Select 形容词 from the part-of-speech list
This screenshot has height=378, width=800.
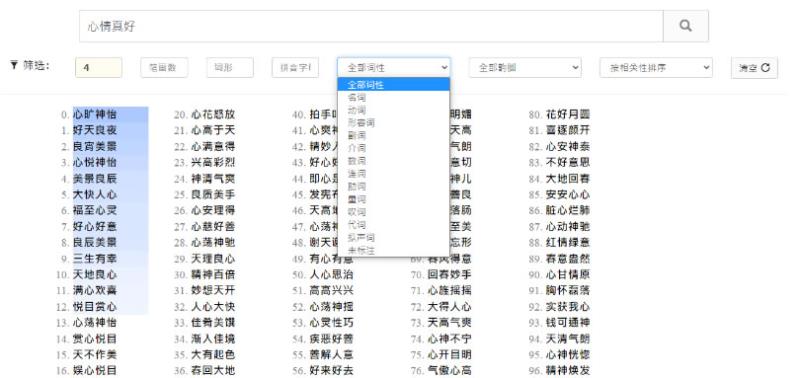[x=393, y=123]
